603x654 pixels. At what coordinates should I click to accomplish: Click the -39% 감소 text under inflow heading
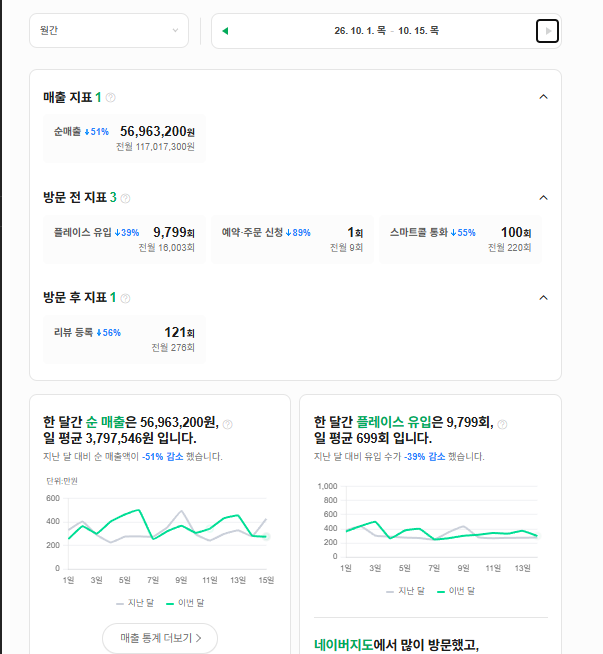[425, 457]
